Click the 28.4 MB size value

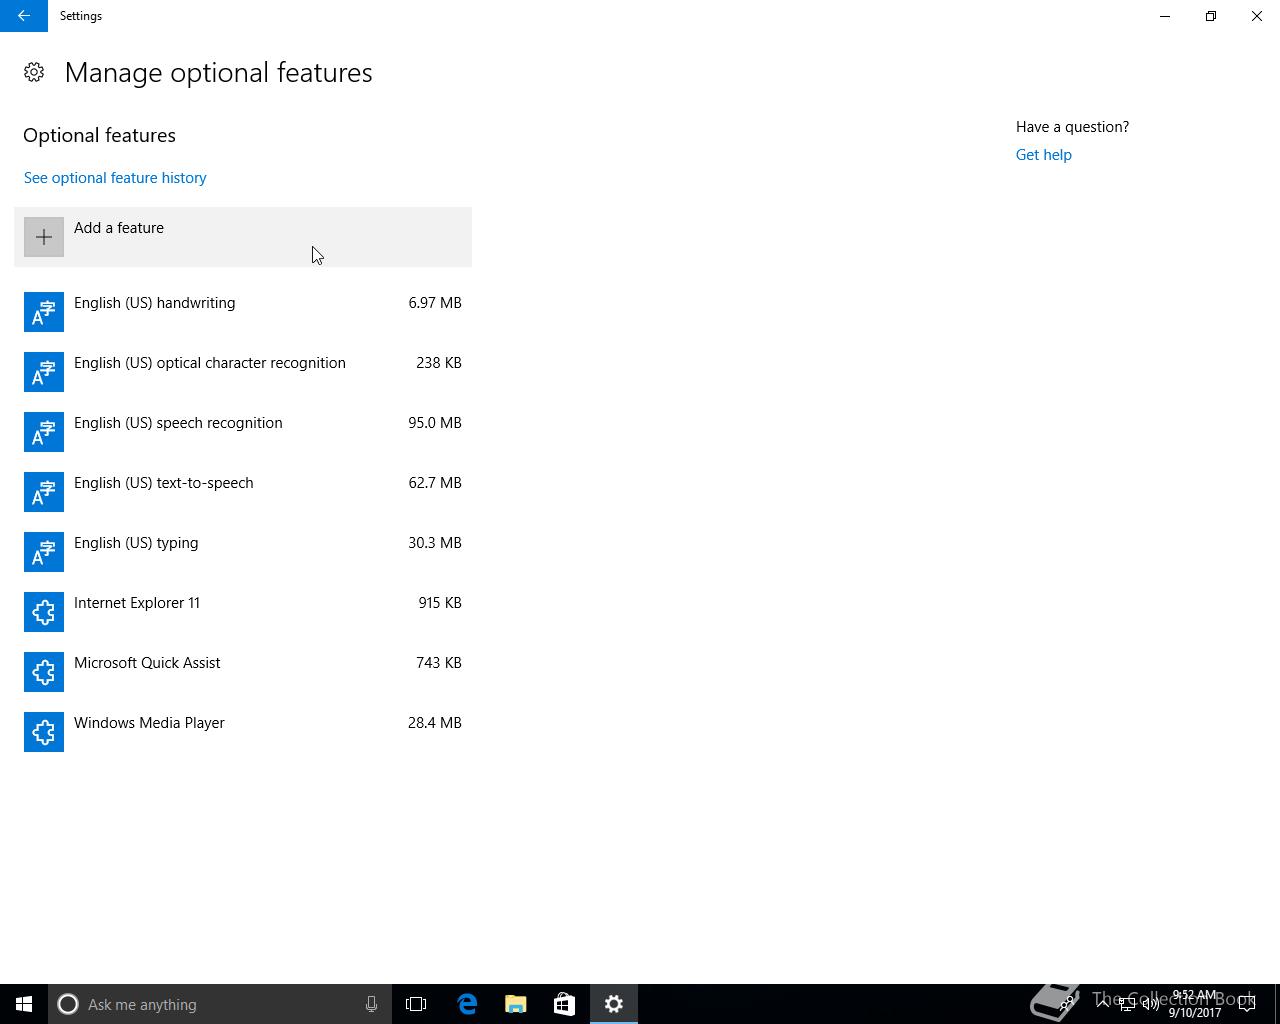coord(435,723)
